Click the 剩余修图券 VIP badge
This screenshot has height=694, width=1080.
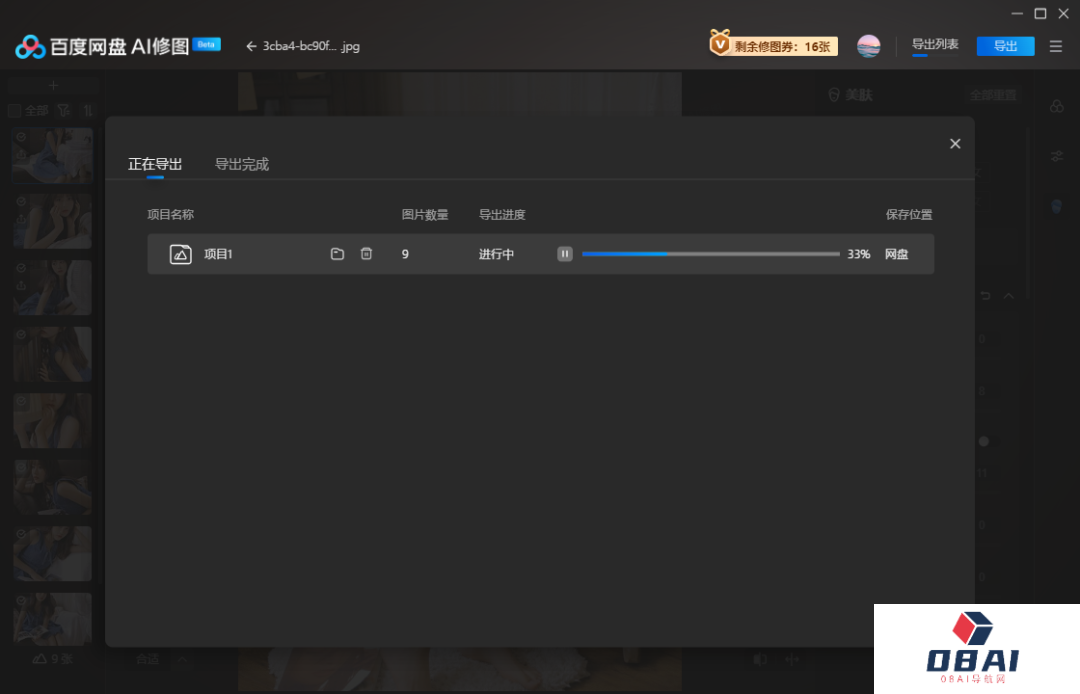773,46
